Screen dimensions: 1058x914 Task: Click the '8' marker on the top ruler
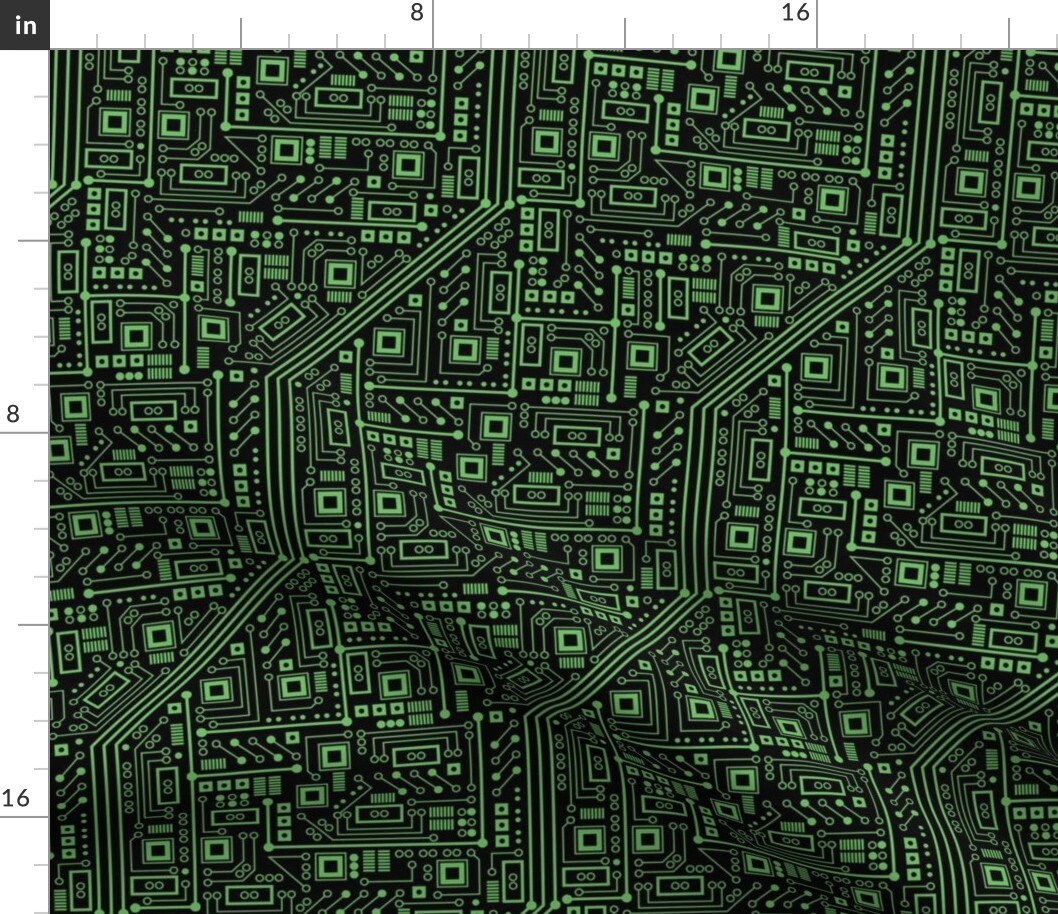(416, 14)
